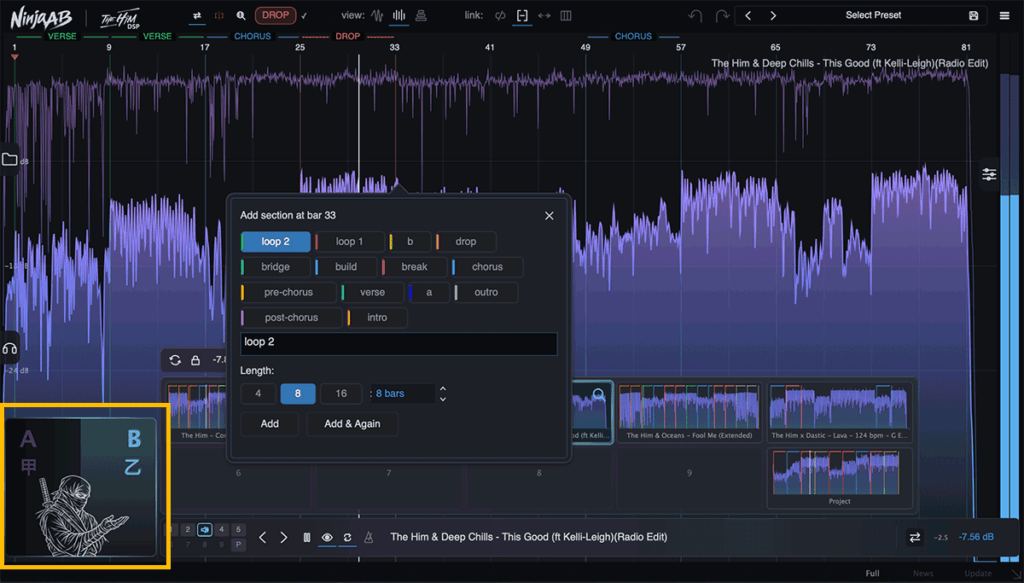This screenshot has width=1024, height=583.
Task: Toggle the lock icon beside gain value
Action: pyautogui.click(x=195, y=360)
